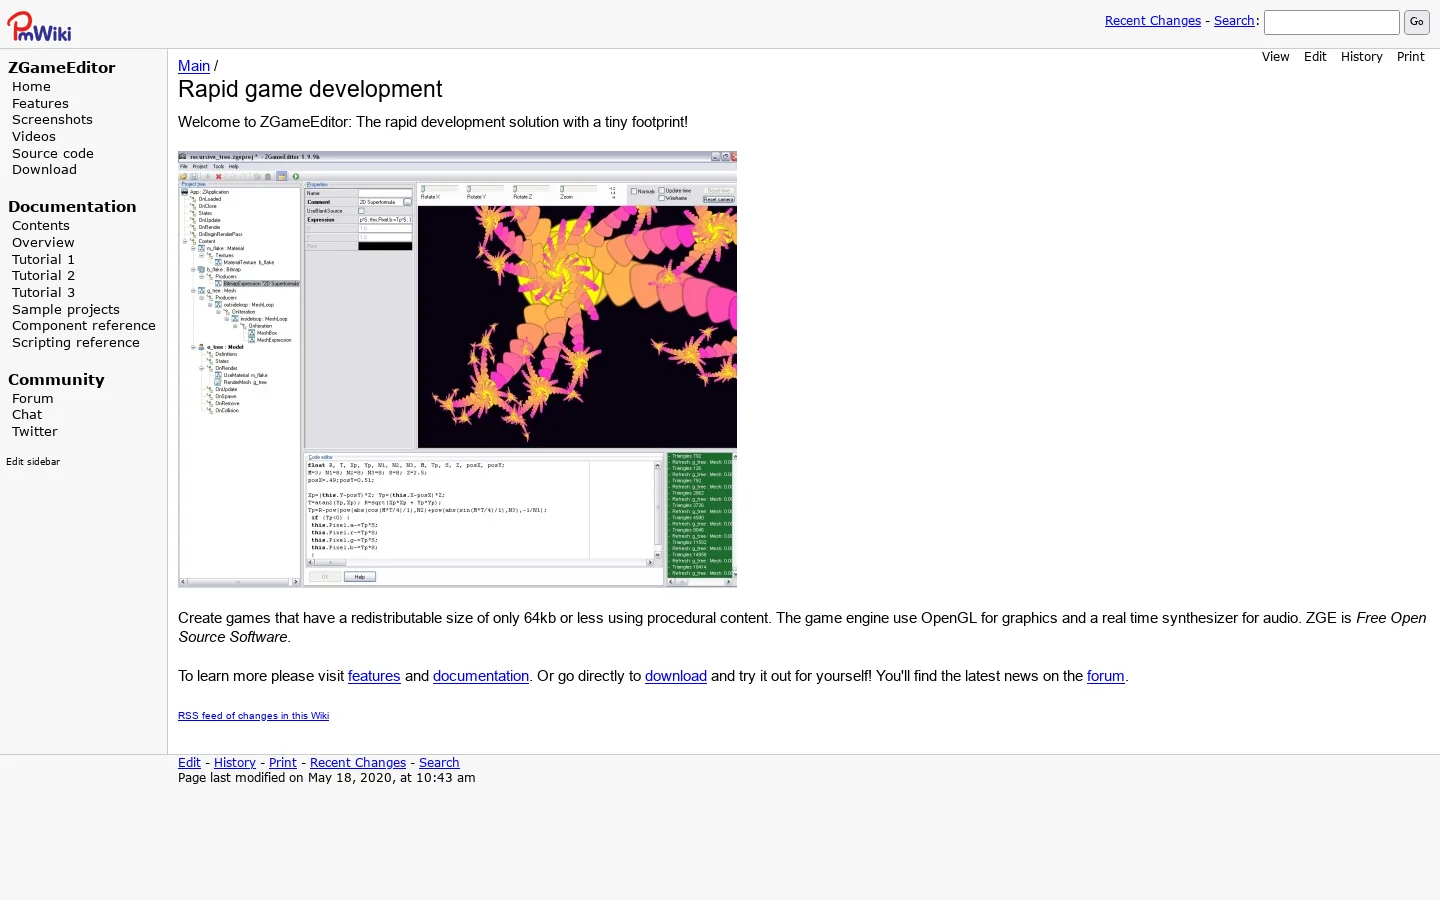Open Sample projects in the sidebar

(x=66, y=310)
